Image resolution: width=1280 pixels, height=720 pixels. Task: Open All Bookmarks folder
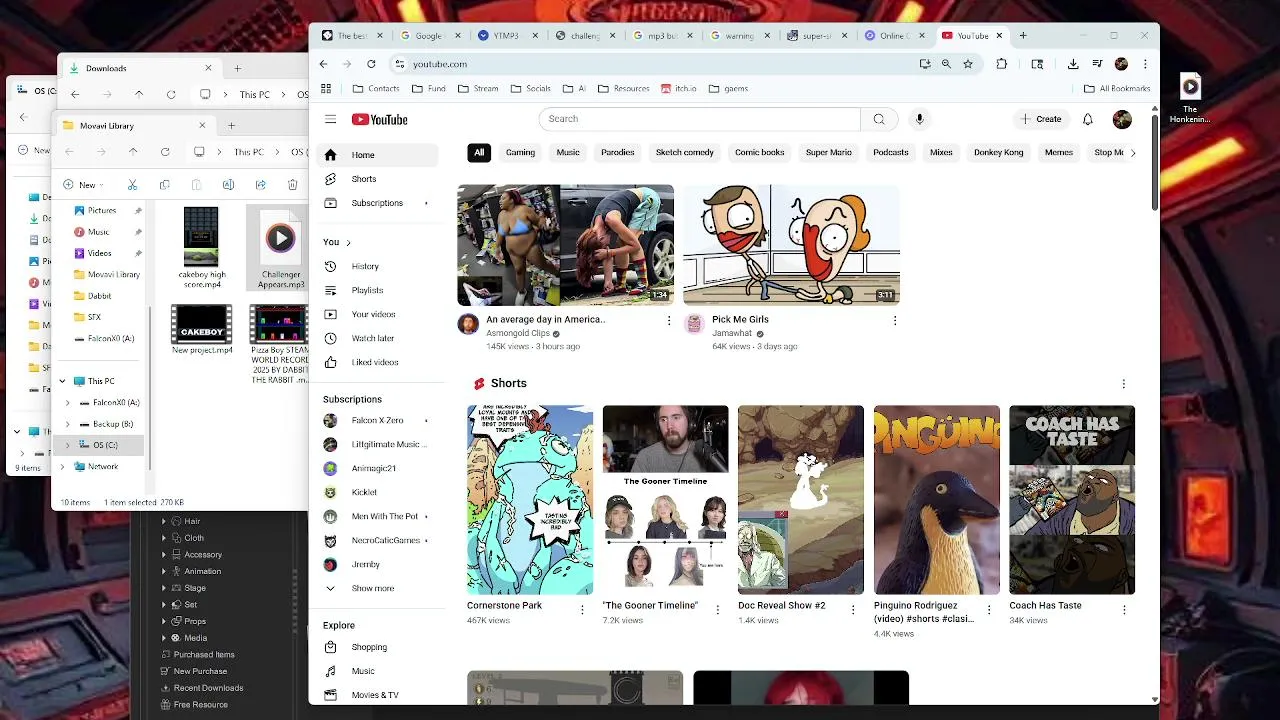coord(1117,88)
